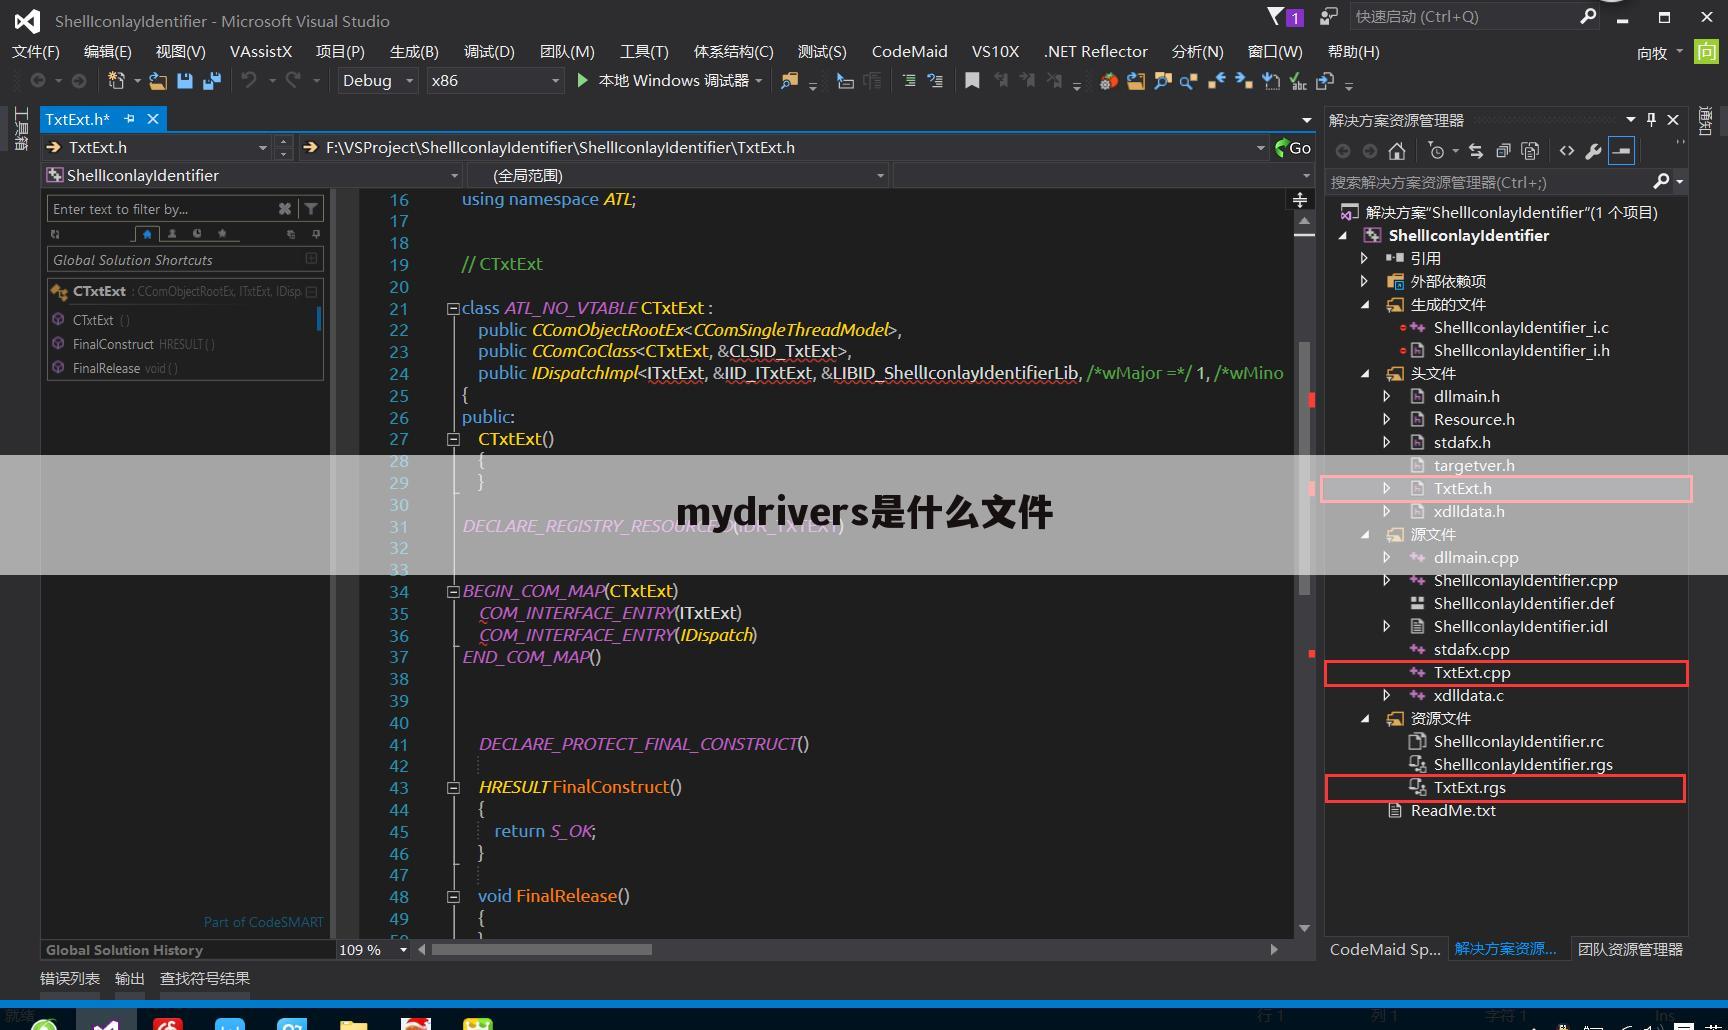Open the 错误列表 panel tab
The width and height of the screenshot is (1728, 1030).
70,979
